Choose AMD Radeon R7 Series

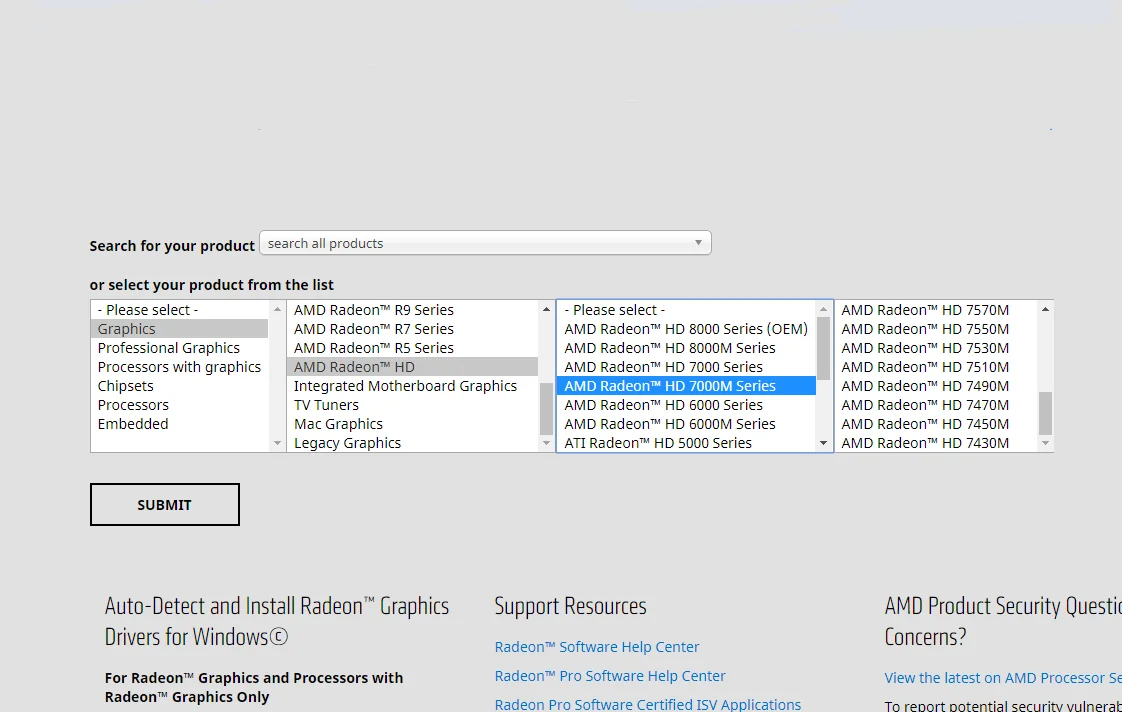[x=414, y=328]
